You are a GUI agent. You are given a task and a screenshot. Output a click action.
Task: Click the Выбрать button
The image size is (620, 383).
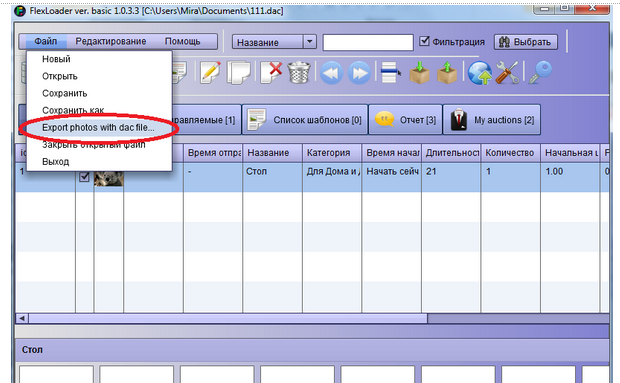coord(525,42)
